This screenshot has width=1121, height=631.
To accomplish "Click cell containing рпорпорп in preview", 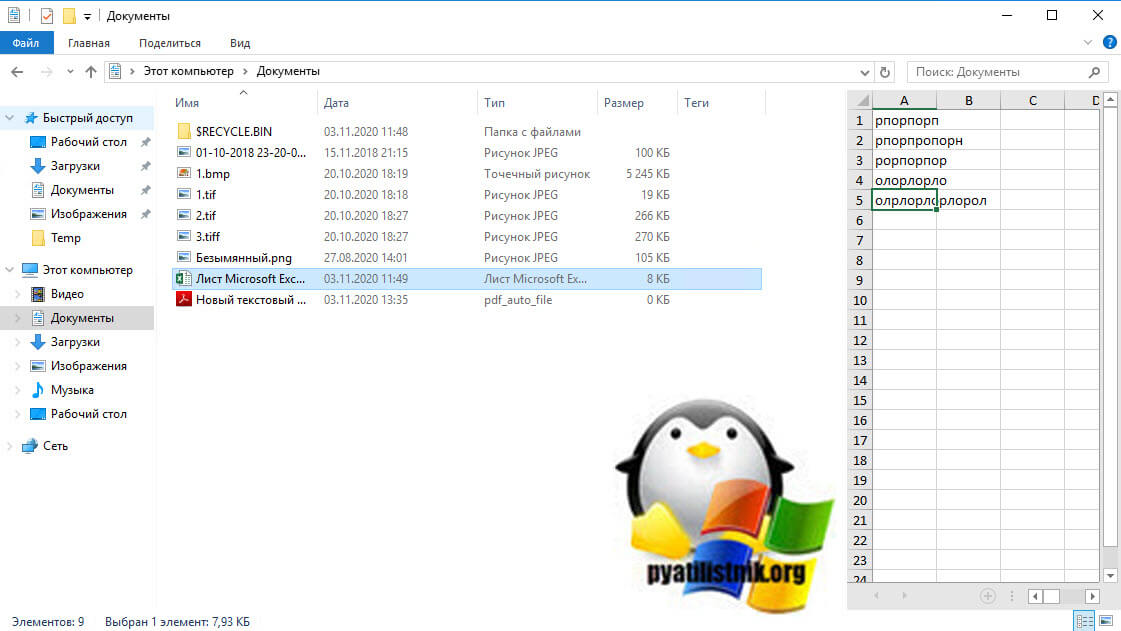I will pyautogui.click(x=904, y=121).
